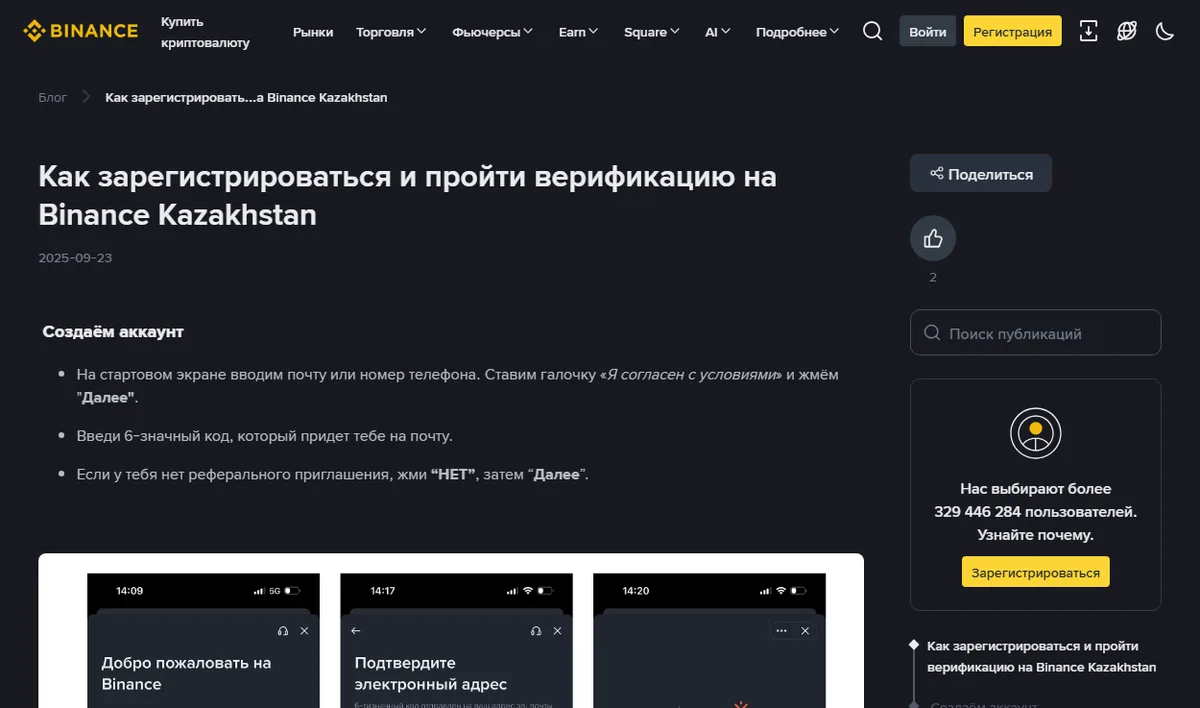This screenshot has height=708, width=1200.
Task: Open the search magnifier icon in header
Action: [x=872, y=31]
